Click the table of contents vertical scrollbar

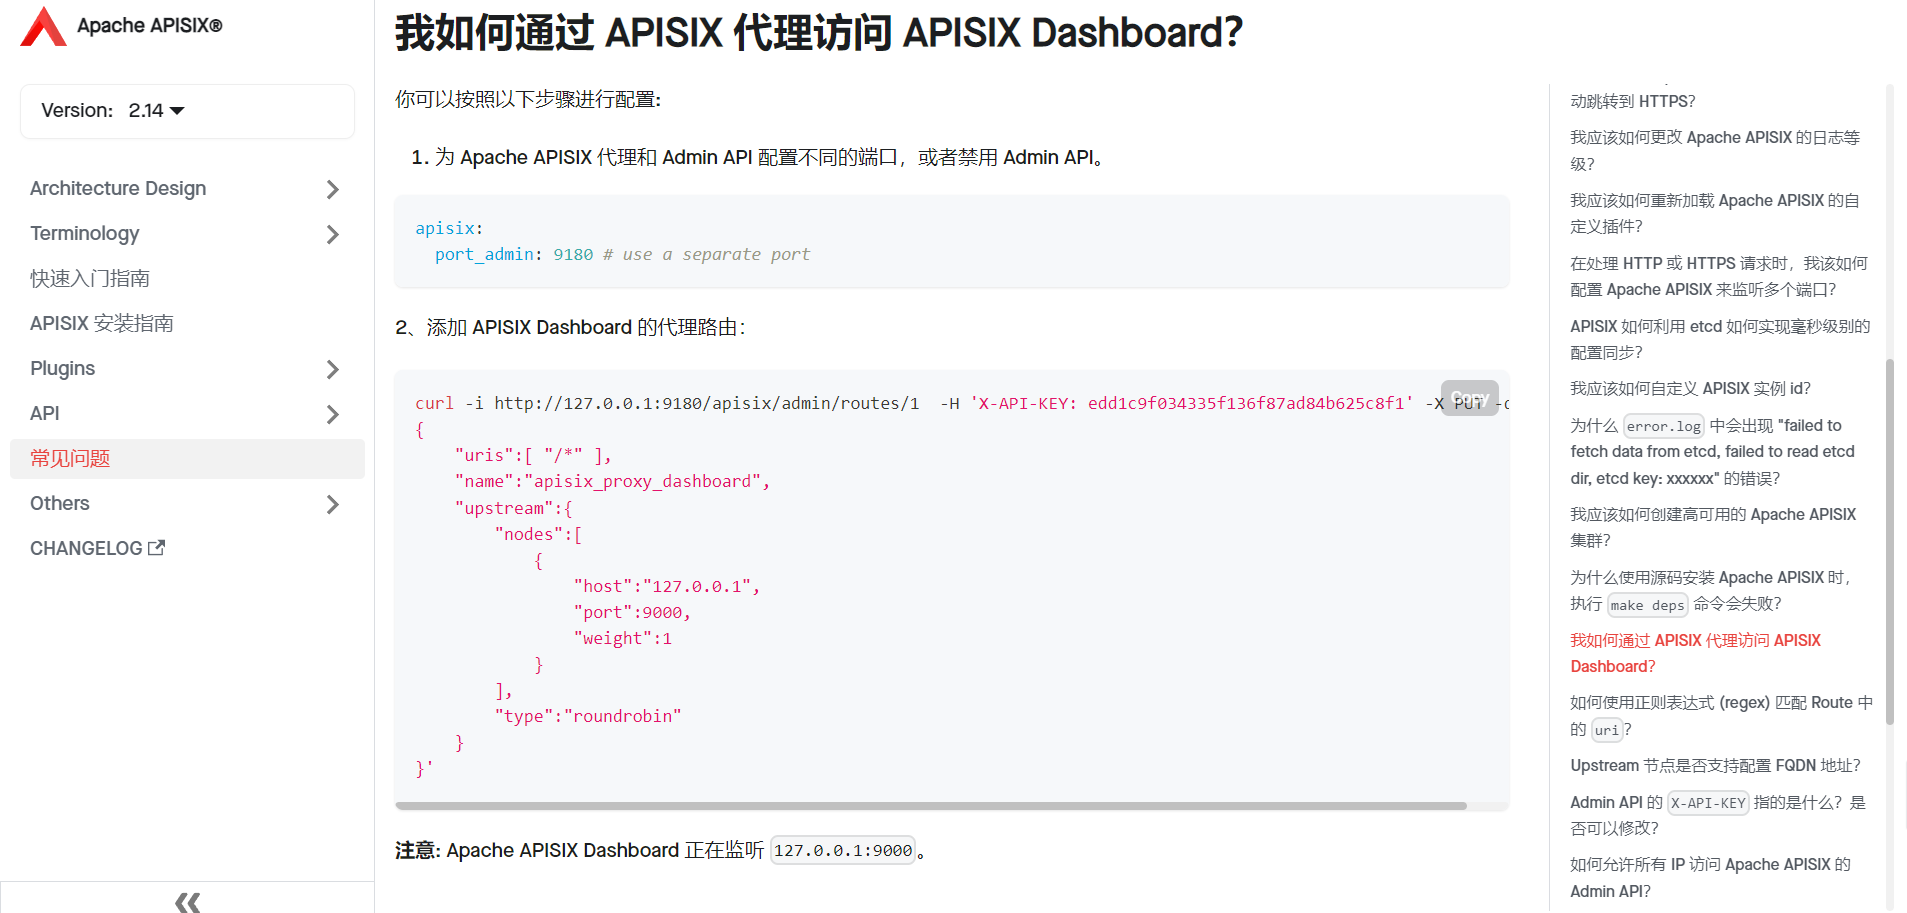pos(1889,541)
